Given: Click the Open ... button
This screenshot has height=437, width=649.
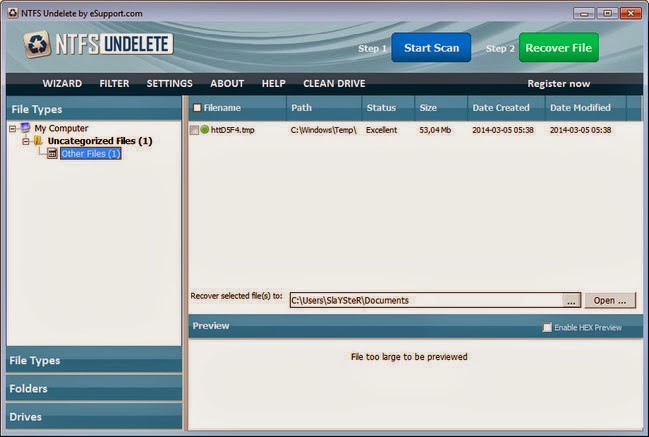Looking at the screenshot, I should [610, 300].
